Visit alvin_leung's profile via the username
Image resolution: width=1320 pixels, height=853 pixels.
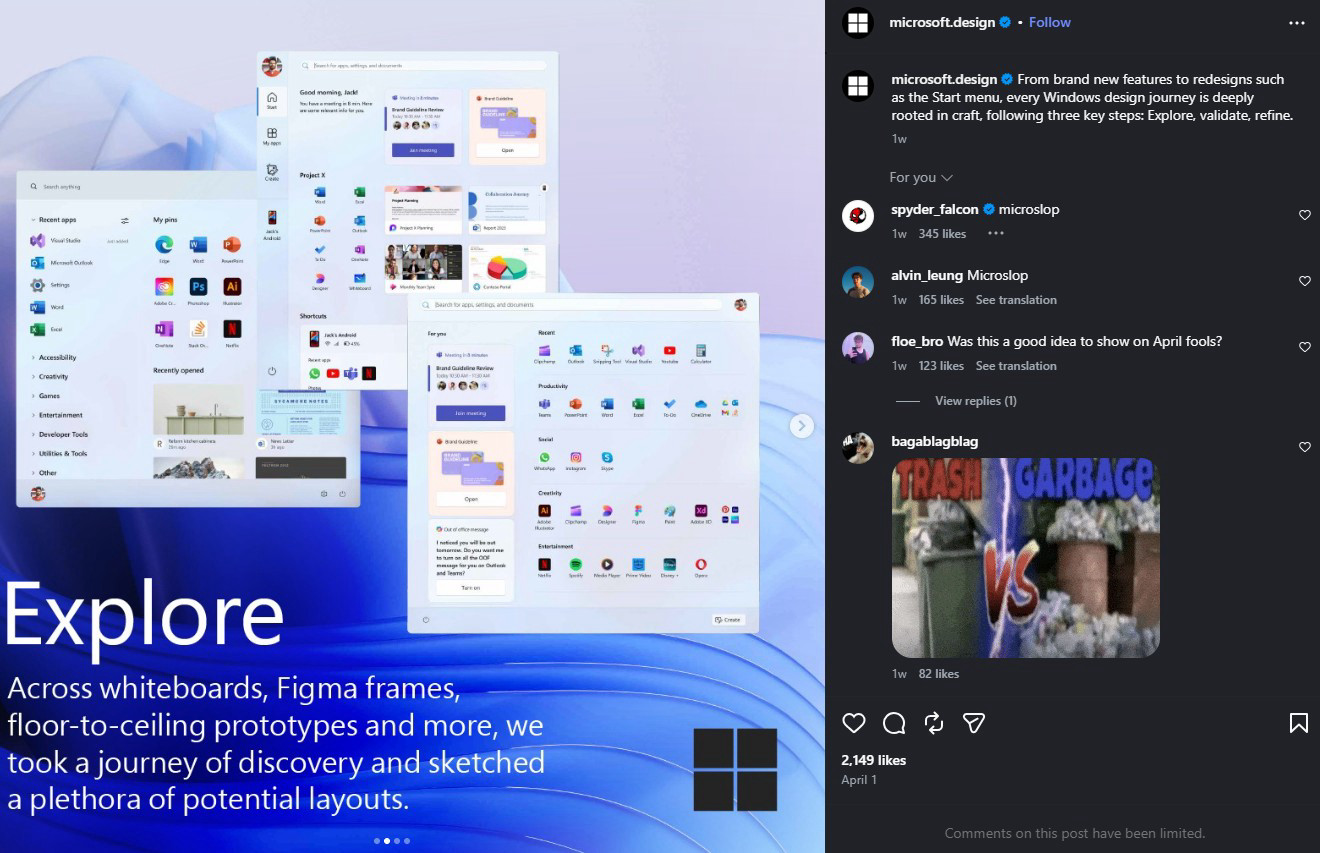tap(927, 275)
